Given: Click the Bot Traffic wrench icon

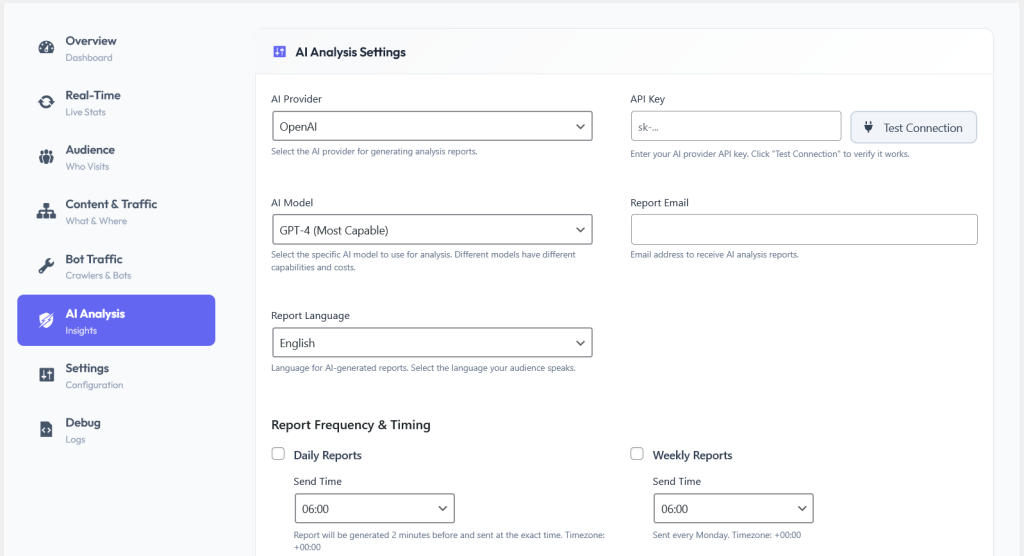Looking at the screenshot, I should click(x=46, y=266).
